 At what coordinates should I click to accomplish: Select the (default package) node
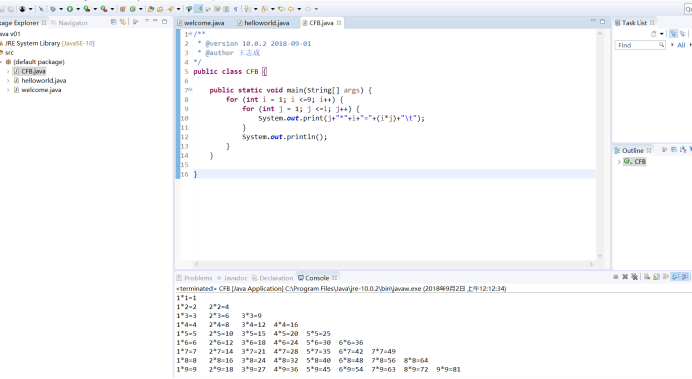[35, 62]
